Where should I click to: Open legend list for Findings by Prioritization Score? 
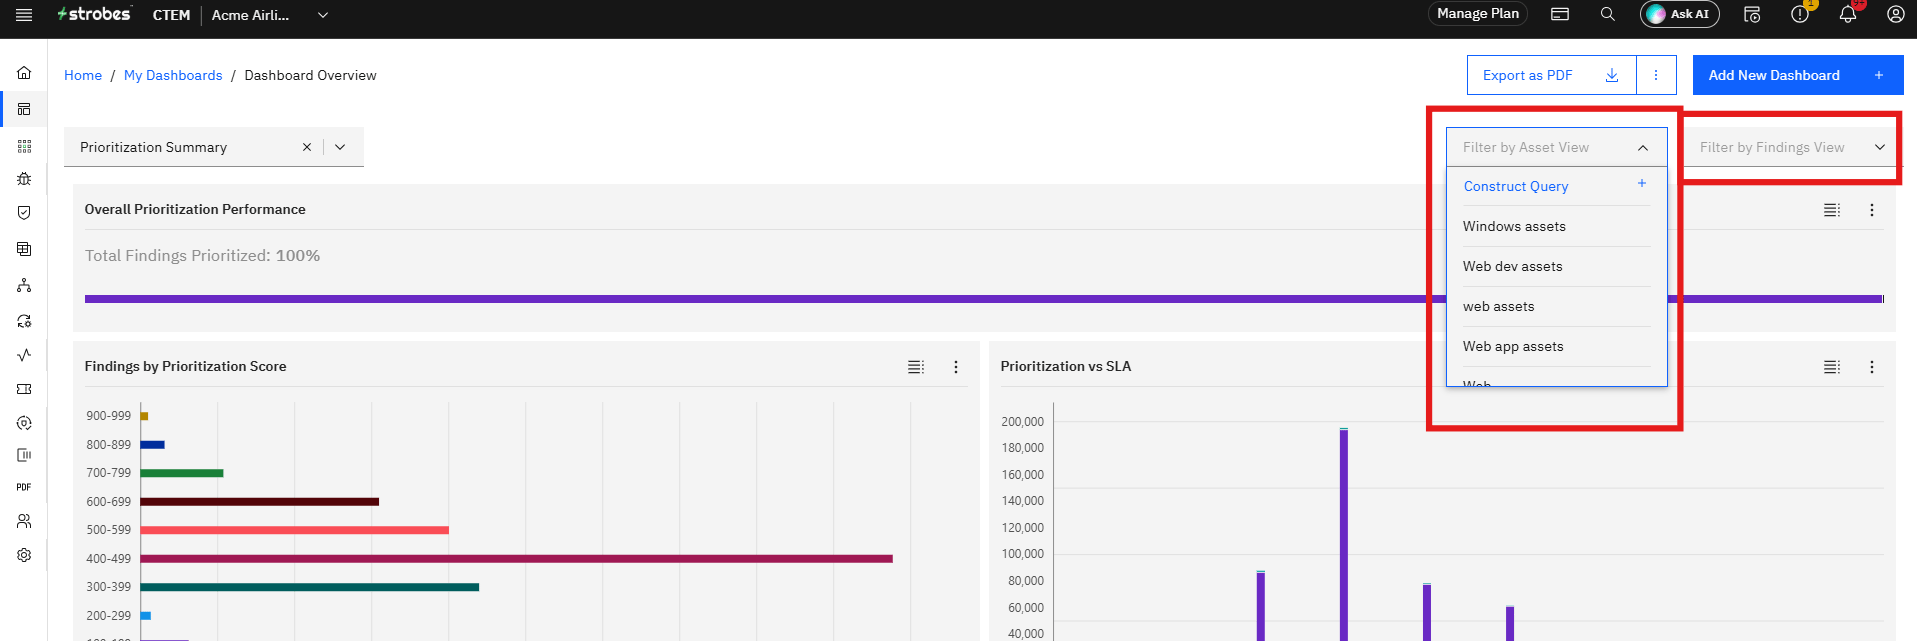tap(916, 367)
